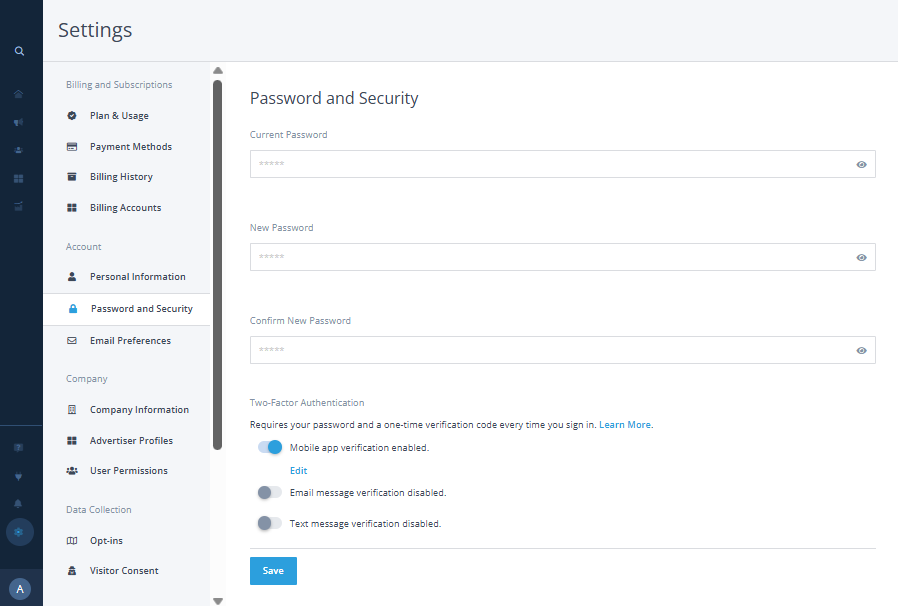Enable text message verification
The image size is (898, 606).
tap(269, 523)
